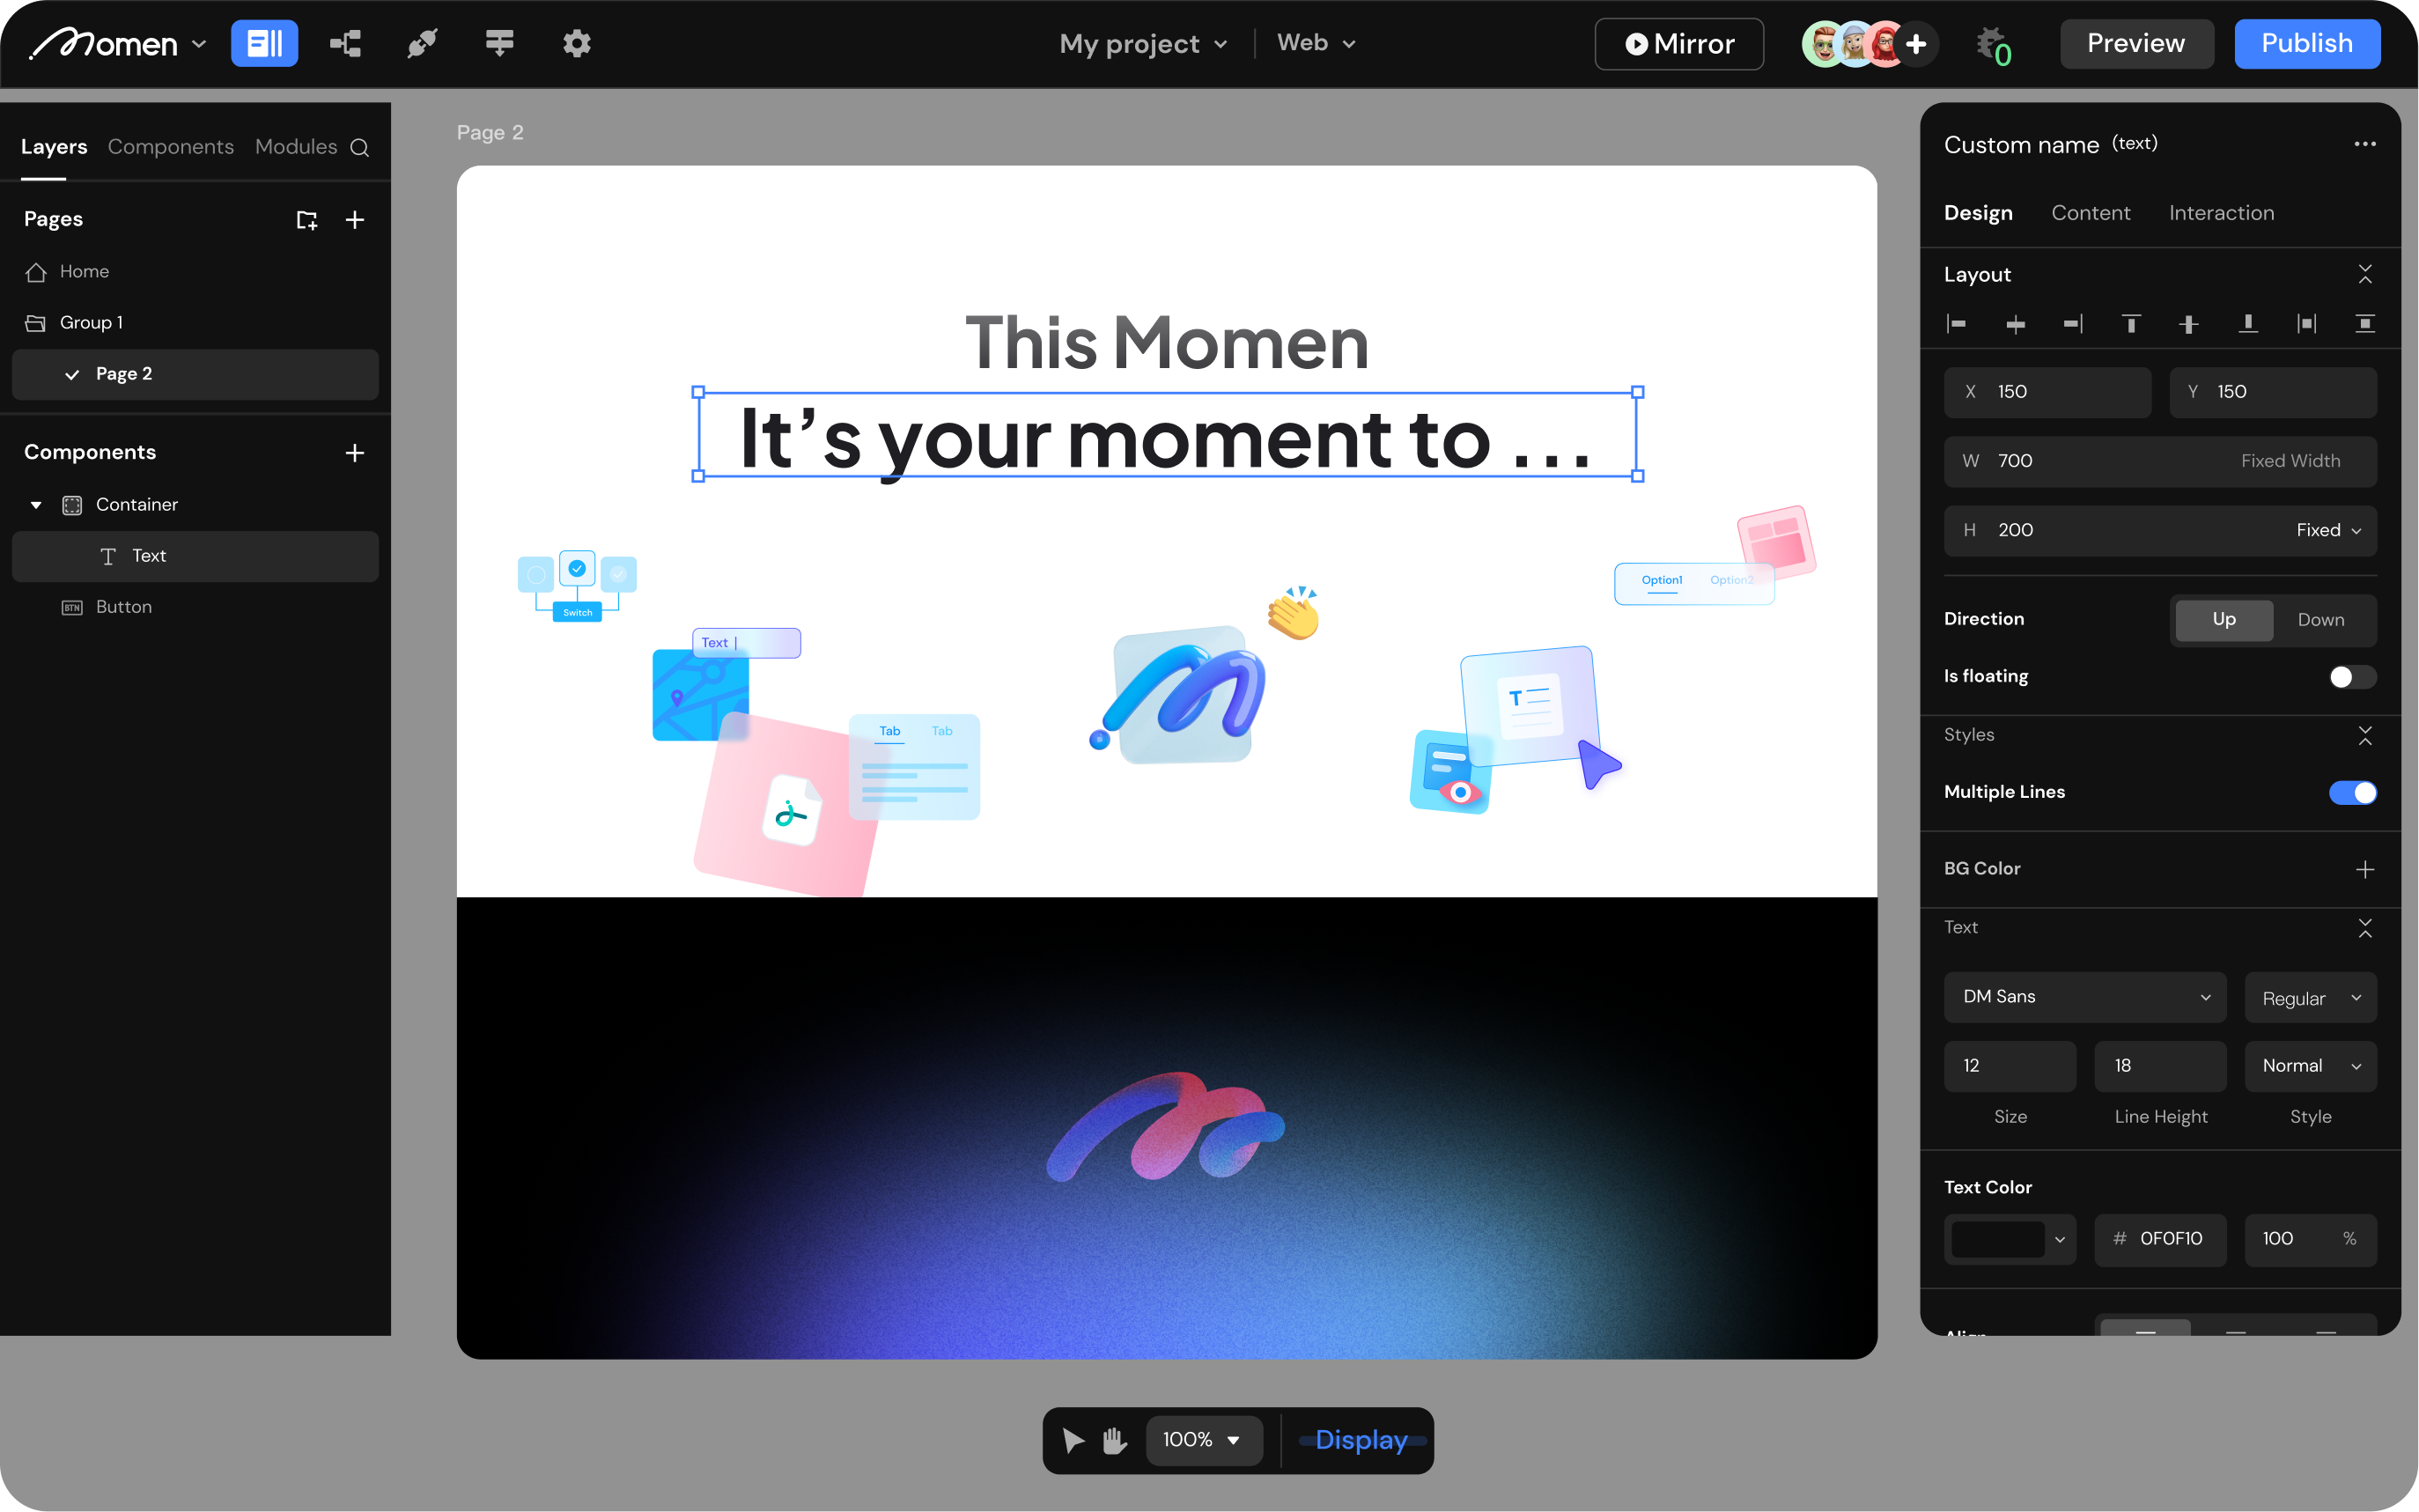
Task: Toggle the Is floating switch
Action: [x=2352, y=677]
